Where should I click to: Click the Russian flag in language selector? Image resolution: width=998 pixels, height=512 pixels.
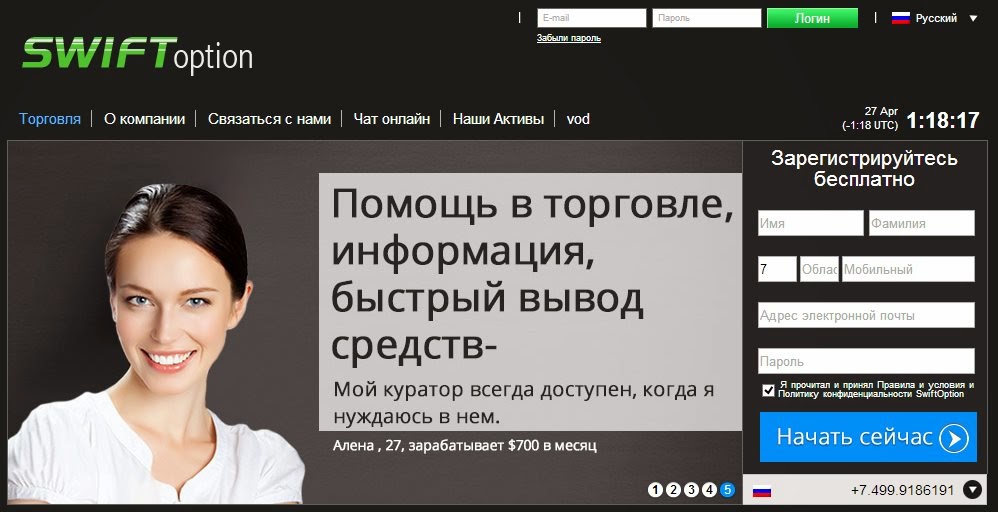coord(901,18)
